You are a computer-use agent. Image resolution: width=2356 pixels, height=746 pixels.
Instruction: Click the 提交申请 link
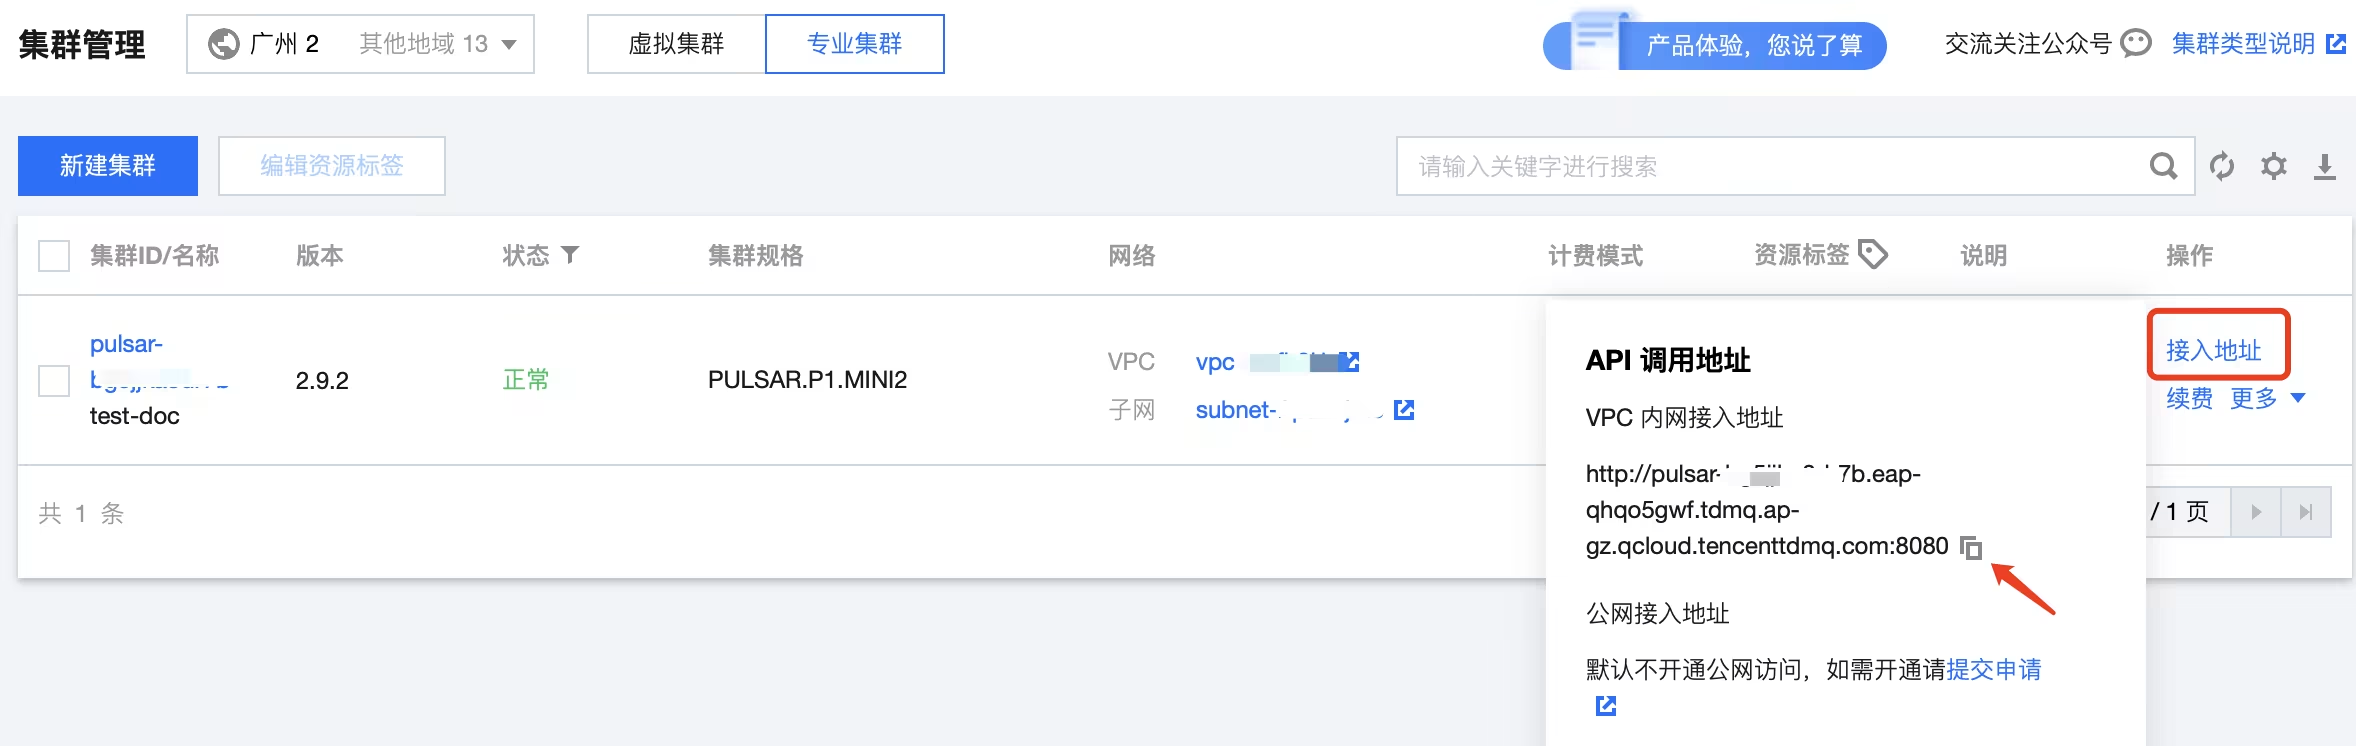point(1993,670)
